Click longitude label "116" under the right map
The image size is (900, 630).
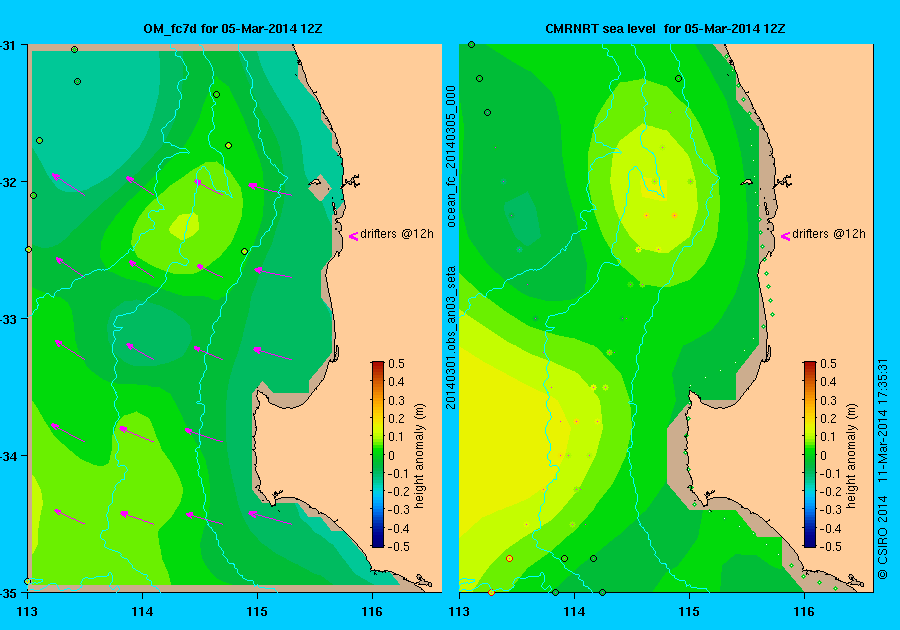[804, 612]
